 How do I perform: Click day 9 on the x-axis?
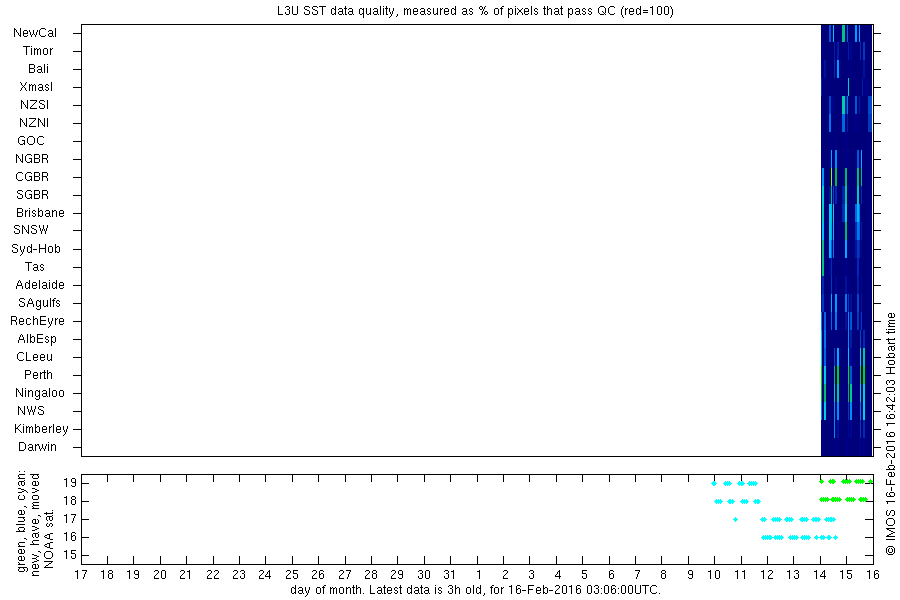point(690,575)
